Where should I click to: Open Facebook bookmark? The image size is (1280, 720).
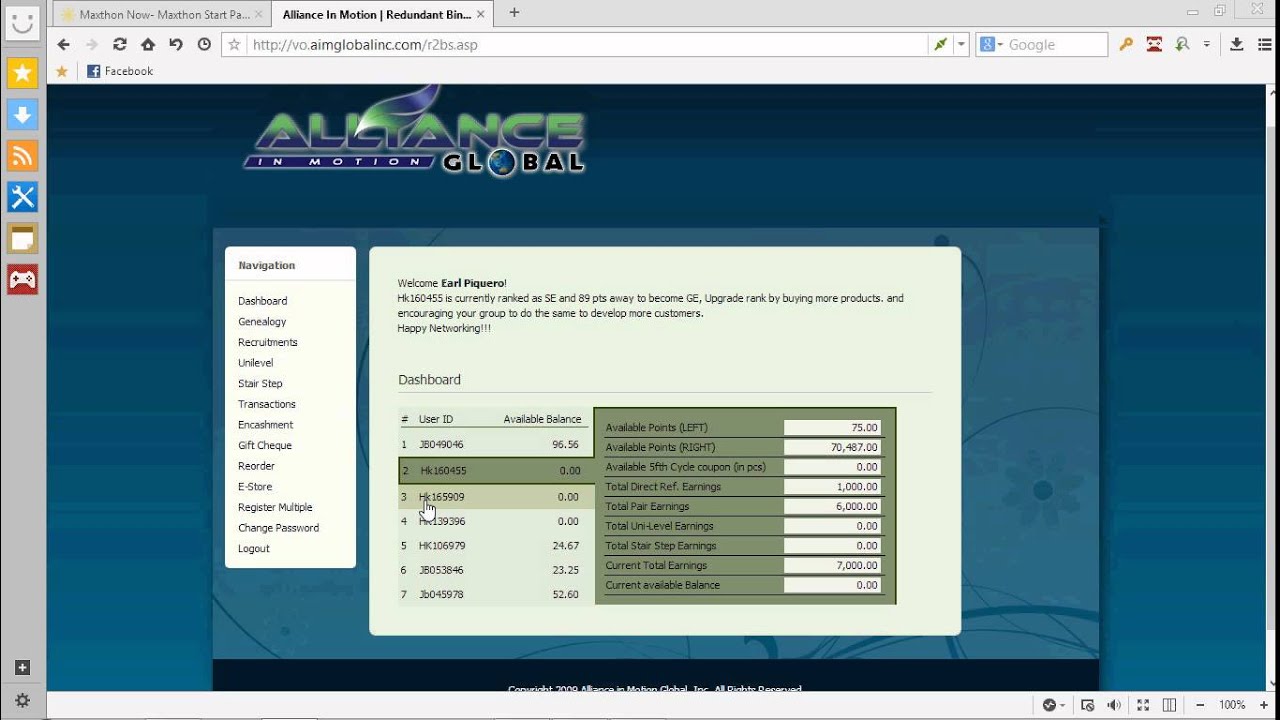120,71
